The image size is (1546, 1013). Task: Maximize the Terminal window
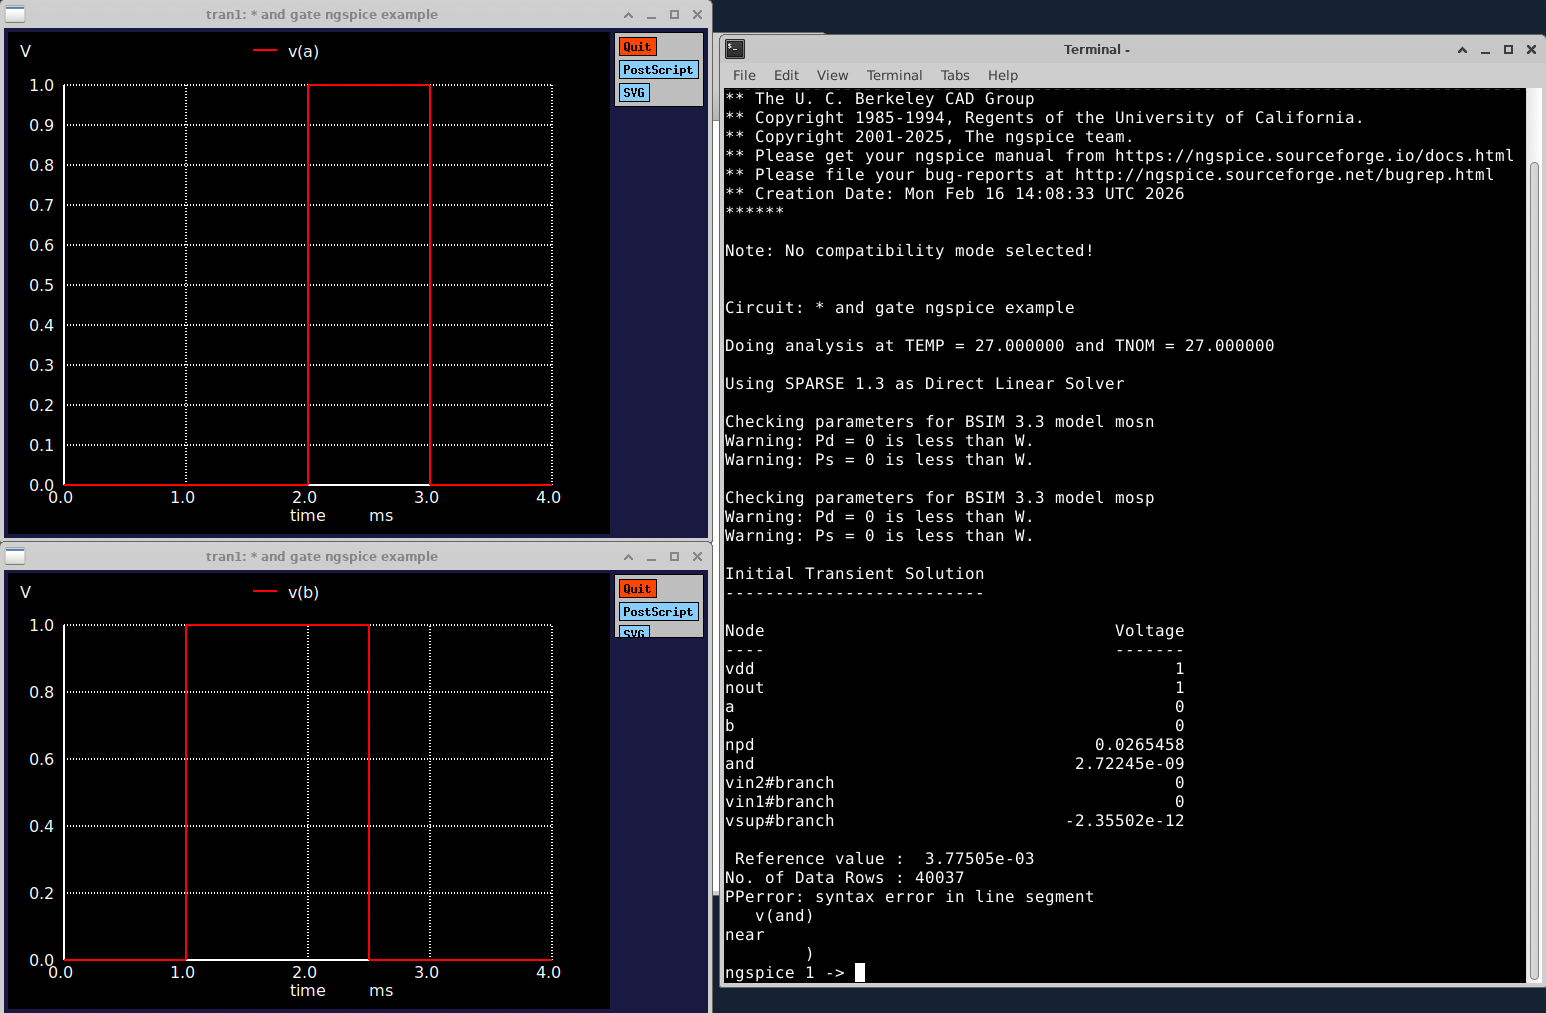1508,49
